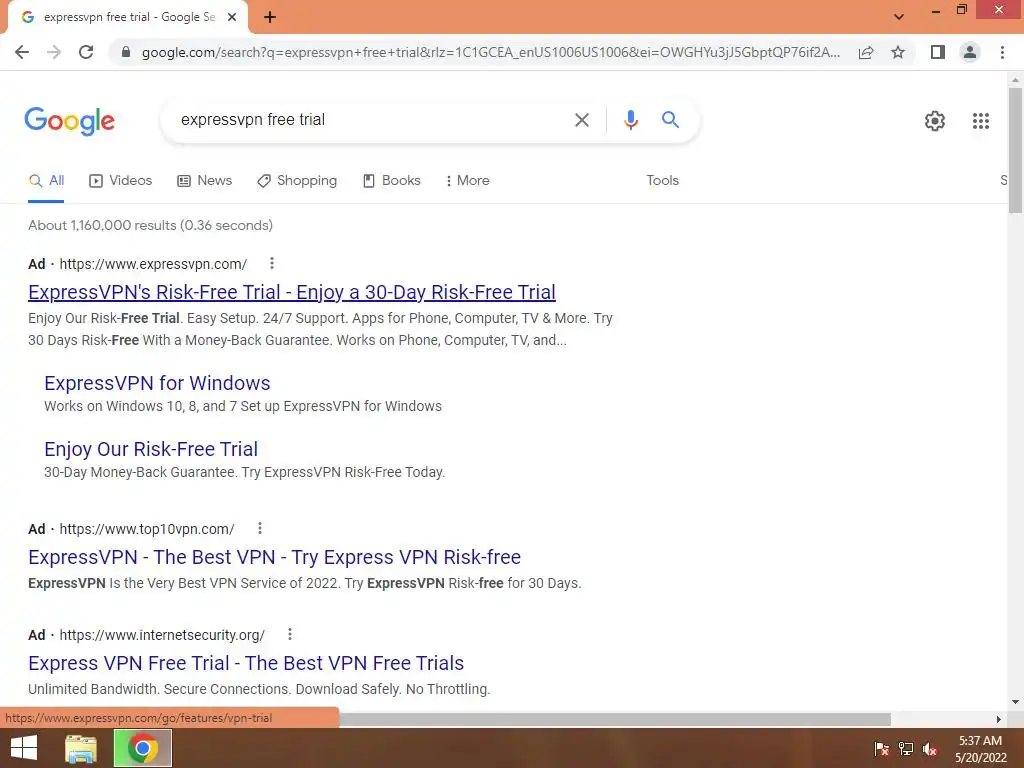Reload the current page
Screen dimensions: 1024x768
86,52
